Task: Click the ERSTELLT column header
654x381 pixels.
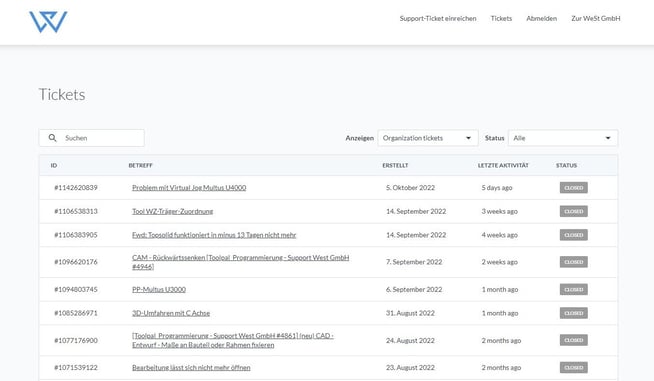Action: 395,166
